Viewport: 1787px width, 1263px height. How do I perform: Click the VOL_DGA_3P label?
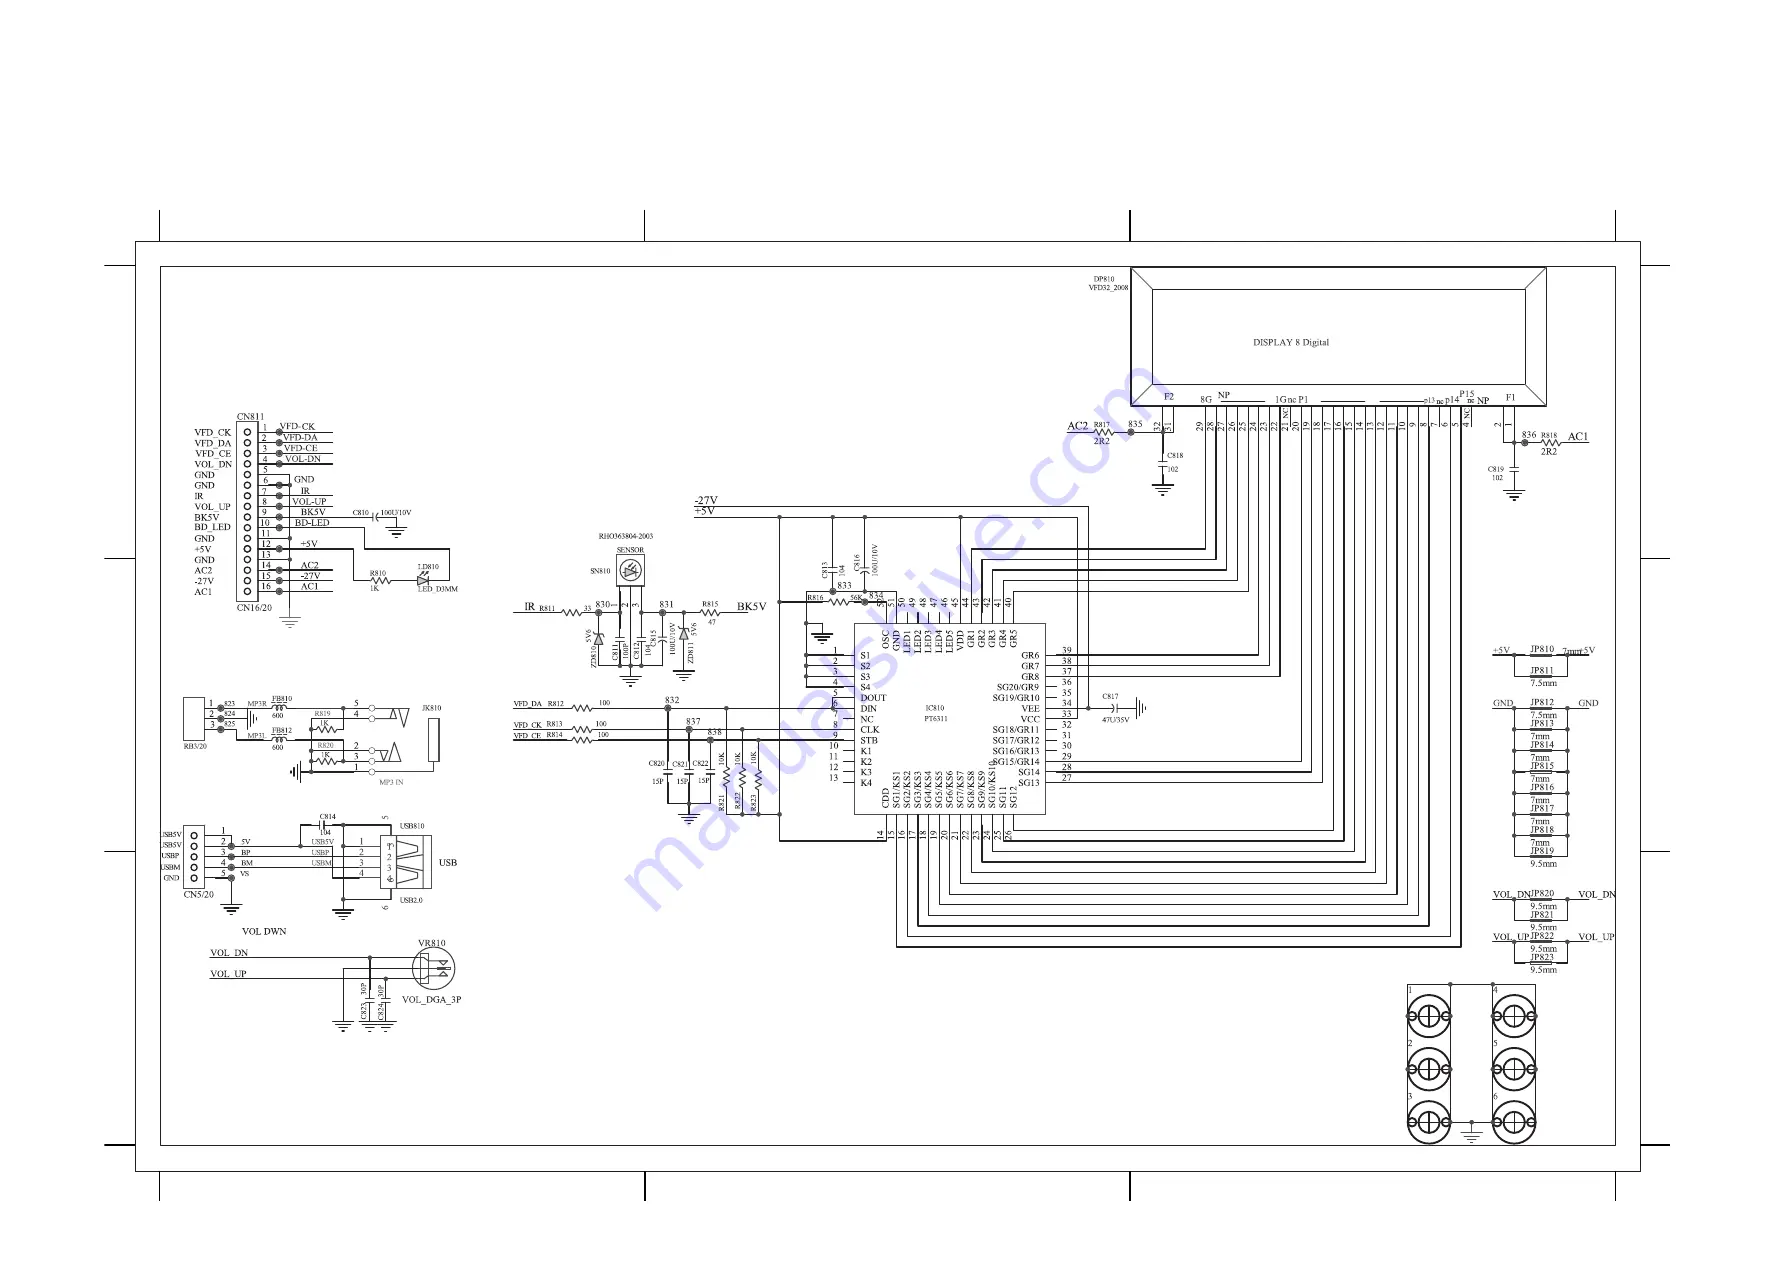tap(431, 999)
